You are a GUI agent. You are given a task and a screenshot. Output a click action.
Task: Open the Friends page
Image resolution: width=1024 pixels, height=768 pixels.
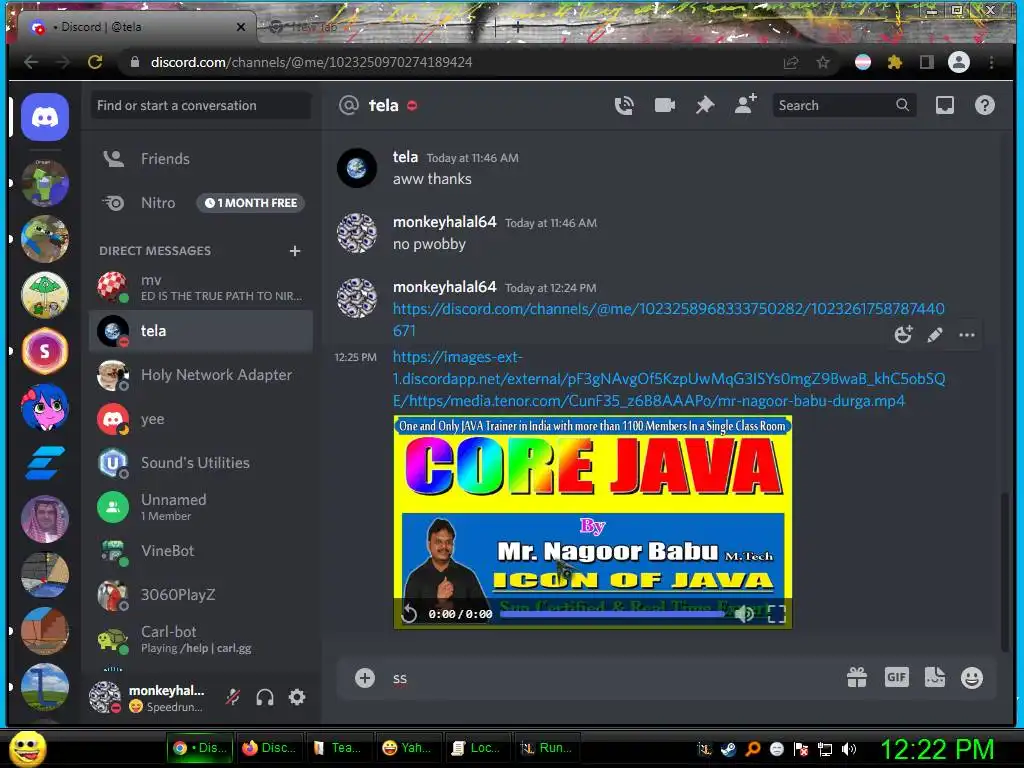click(201, 159)
